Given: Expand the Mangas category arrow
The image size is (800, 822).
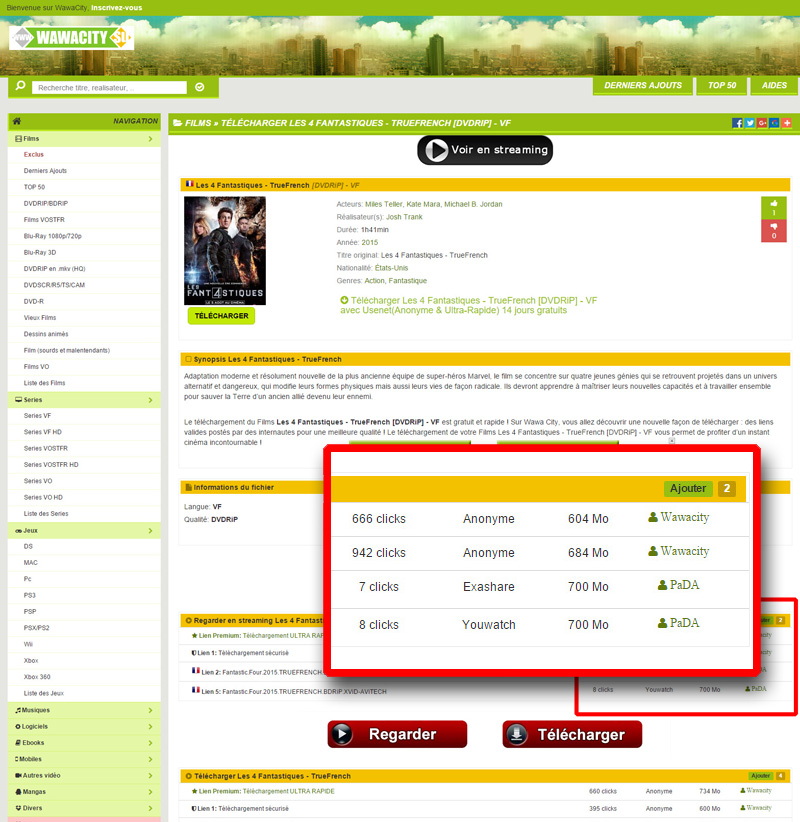Looking at the screenshot, I should [x=150, y=792].
